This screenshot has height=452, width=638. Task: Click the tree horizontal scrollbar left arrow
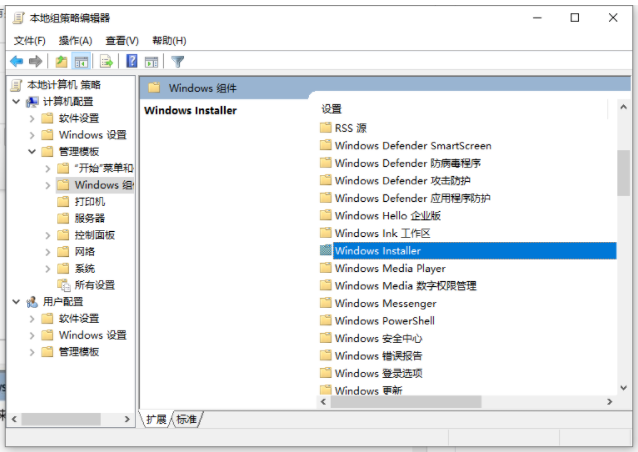coord(15,419)
